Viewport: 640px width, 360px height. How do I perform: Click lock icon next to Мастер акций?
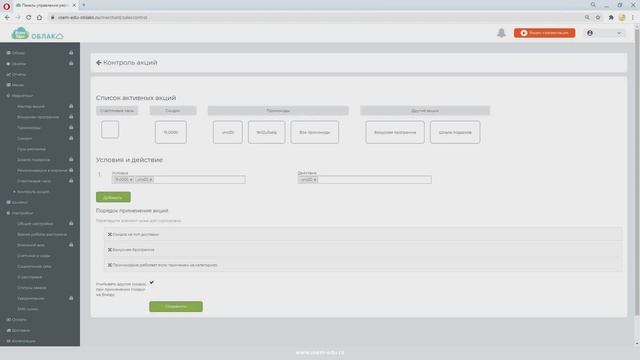[x=71, y=106]
